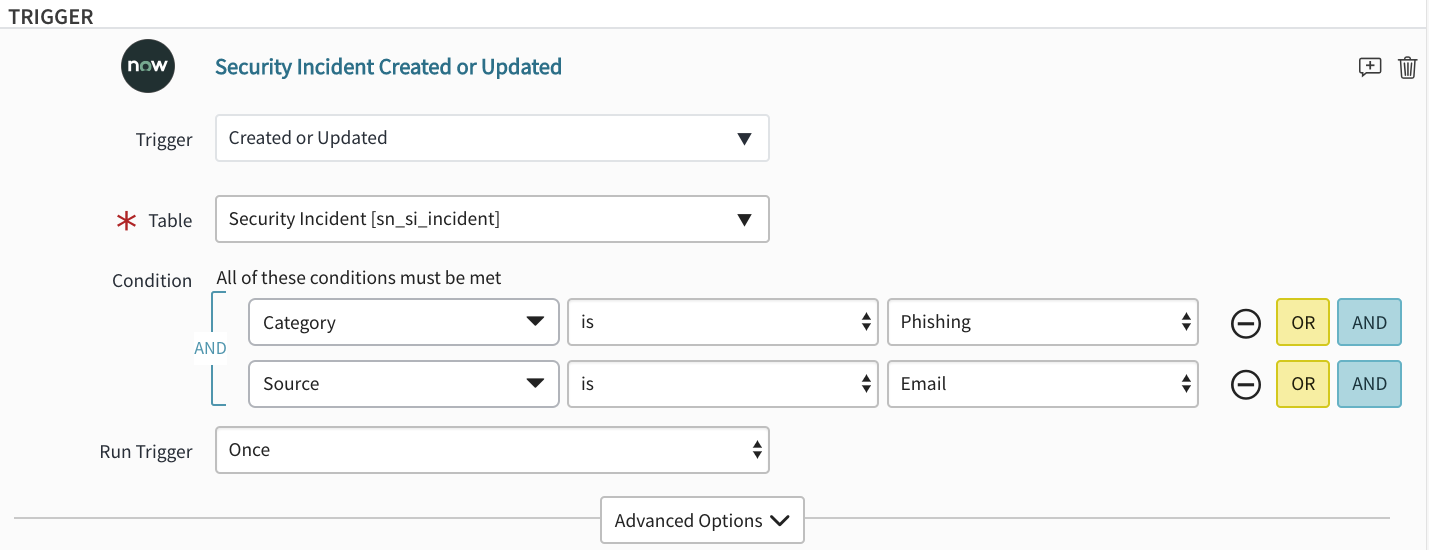Open the Run Trigger Once dropdown
The image size is (1429, 550).
tap(492, 450)
